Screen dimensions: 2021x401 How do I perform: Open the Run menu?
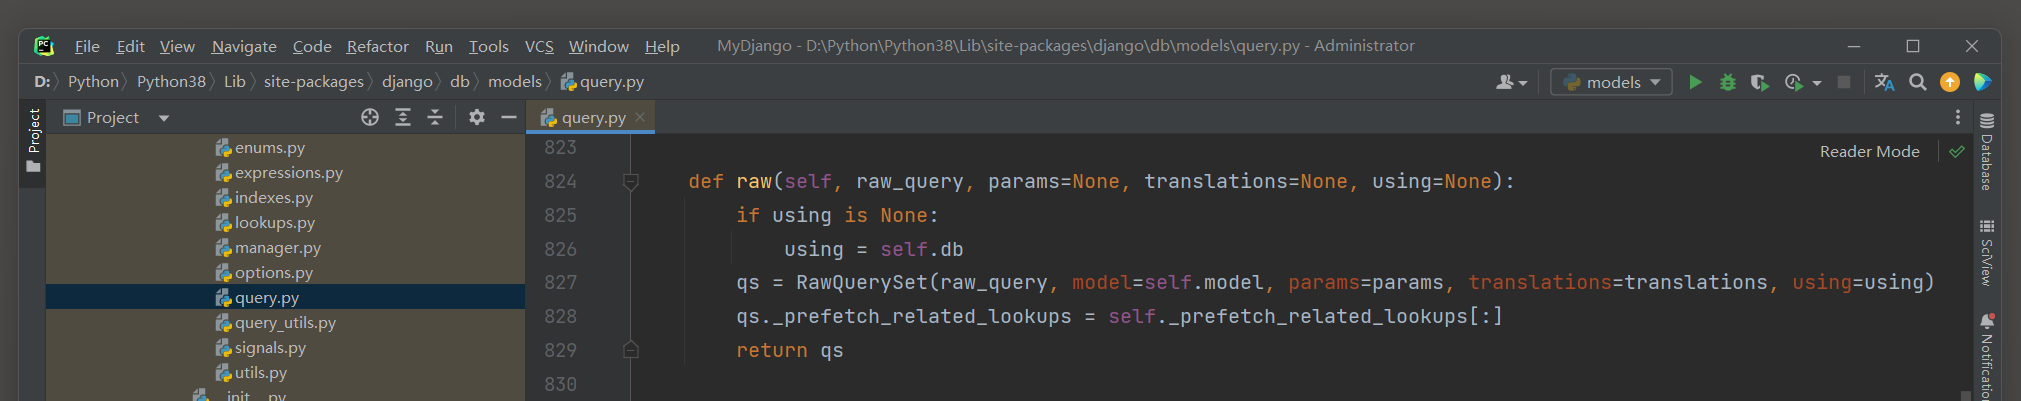438,46
